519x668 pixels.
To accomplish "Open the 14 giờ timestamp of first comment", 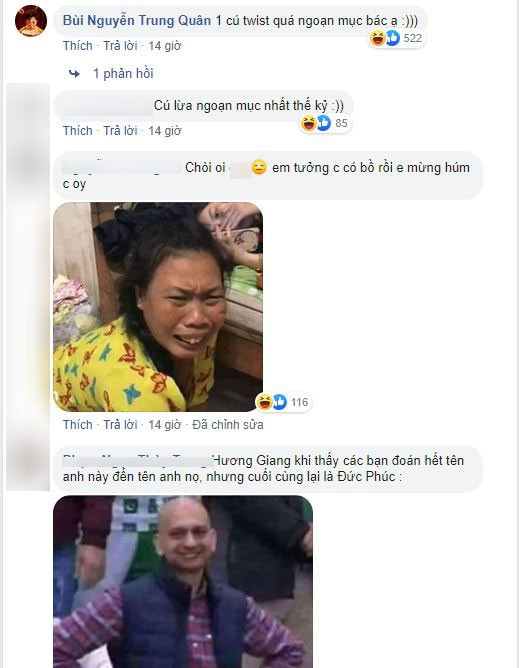I will point(164,46).
